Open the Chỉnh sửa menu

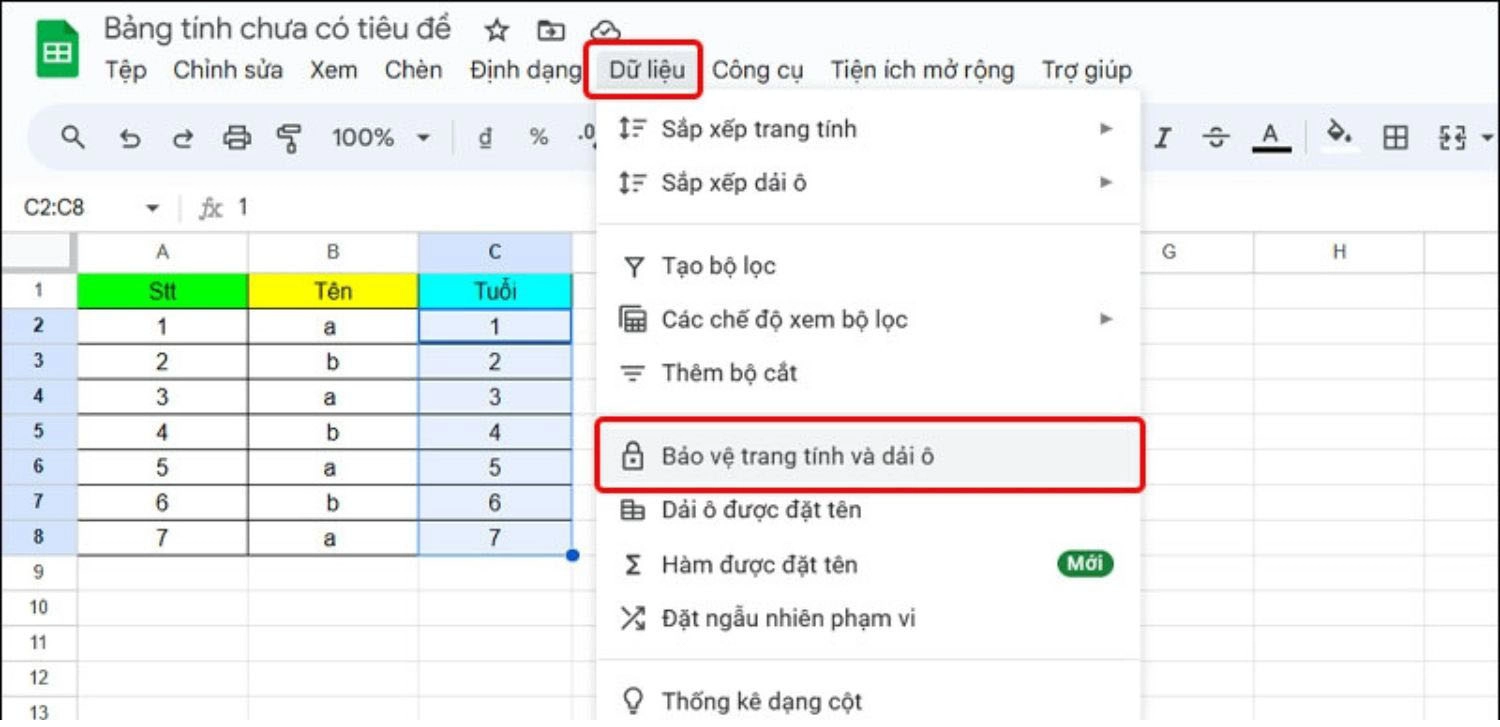tap(228, 71)
